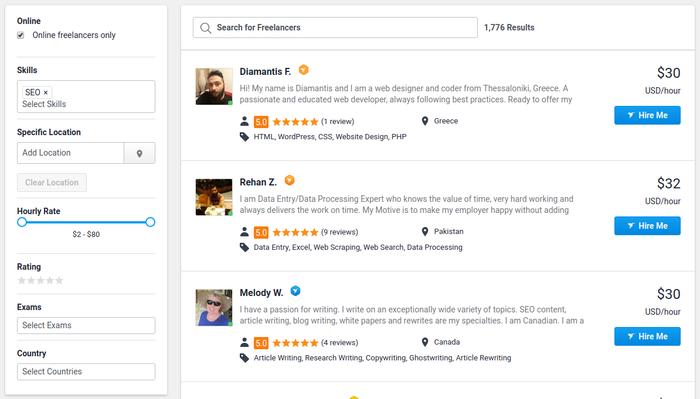Viewport: 700px width, 399px height.
Task: Click the Search for Freelancers field
Action: (335, 28)
